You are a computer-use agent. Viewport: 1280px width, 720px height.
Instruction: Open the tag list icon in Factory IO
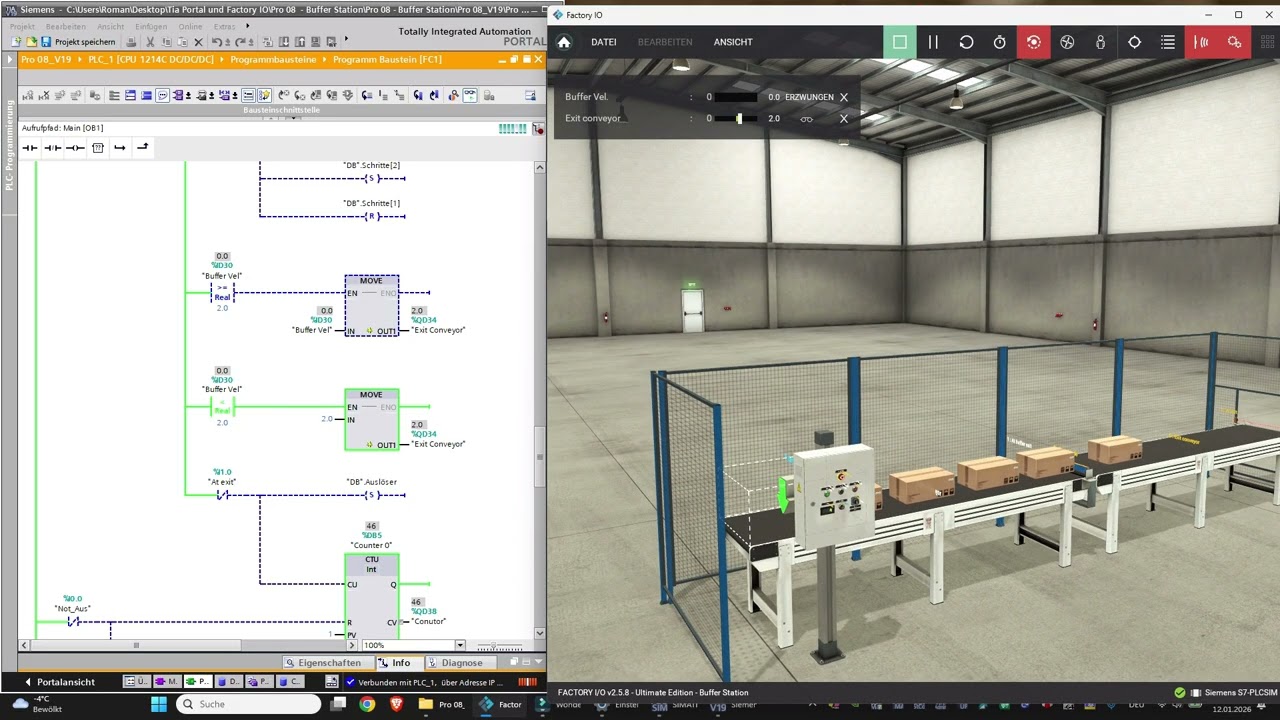(1168, 42)
